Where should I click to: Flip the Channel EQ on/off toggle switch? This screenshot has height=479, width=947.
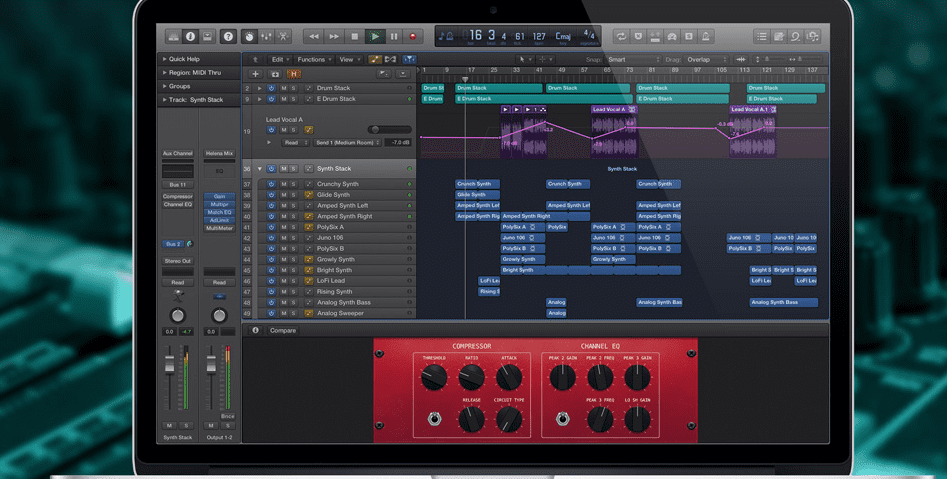[562, 419]
